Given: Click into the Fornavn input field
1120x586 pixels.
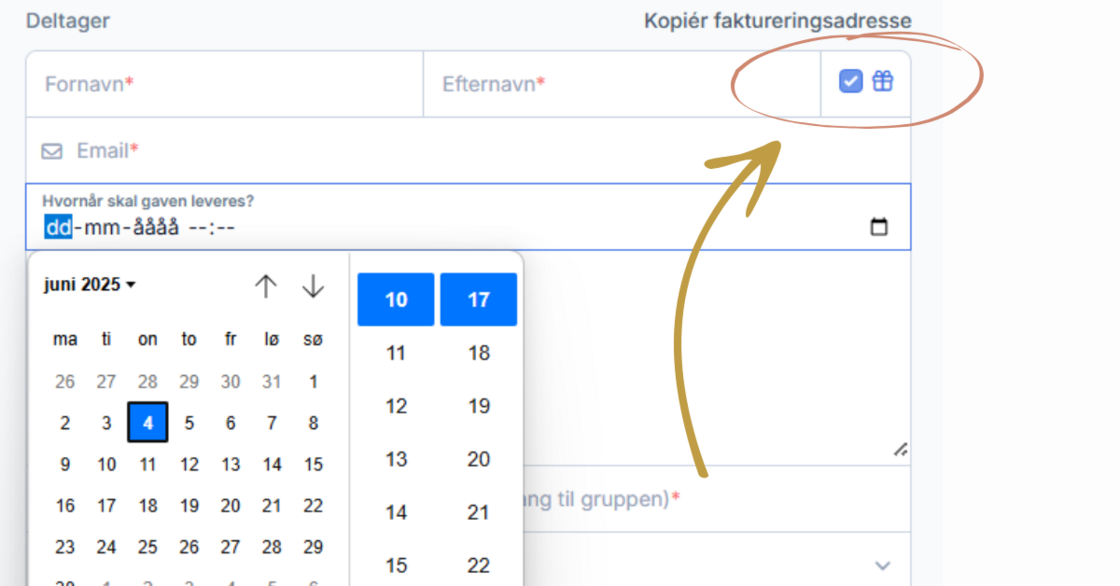Looking at the screenshot, I should (x=224, y=85).
